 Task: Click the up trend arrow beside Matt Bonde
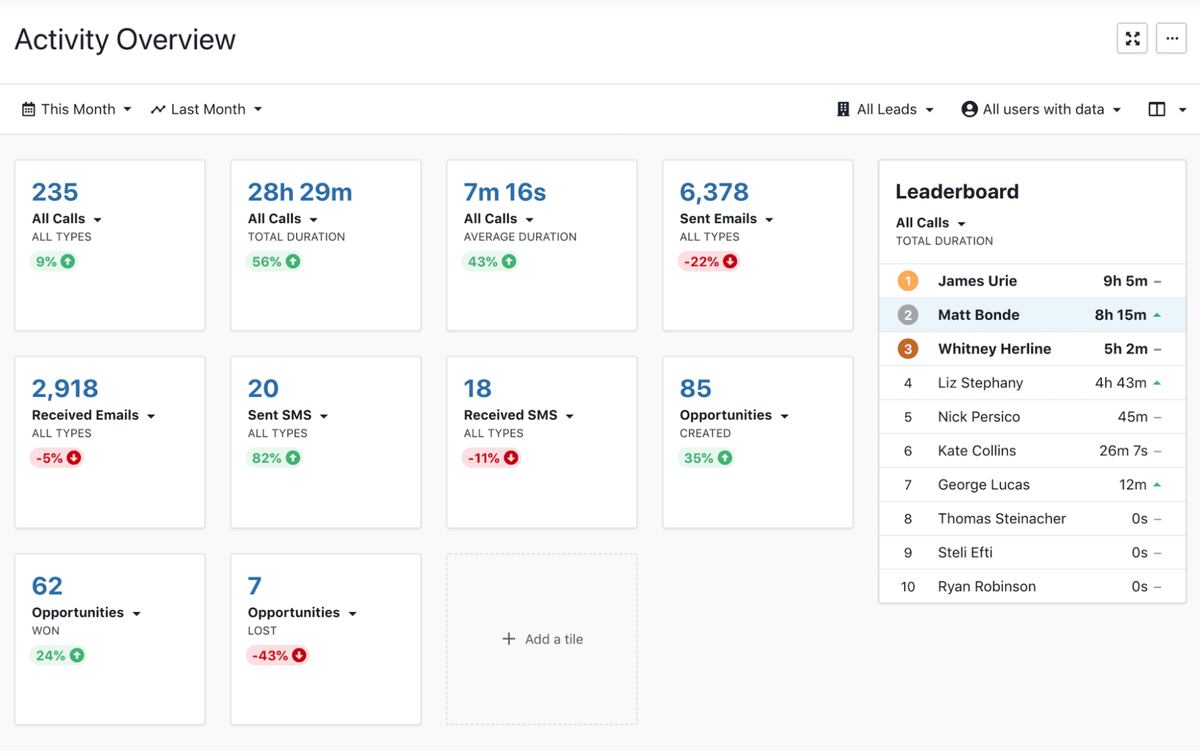(1157, 315)
